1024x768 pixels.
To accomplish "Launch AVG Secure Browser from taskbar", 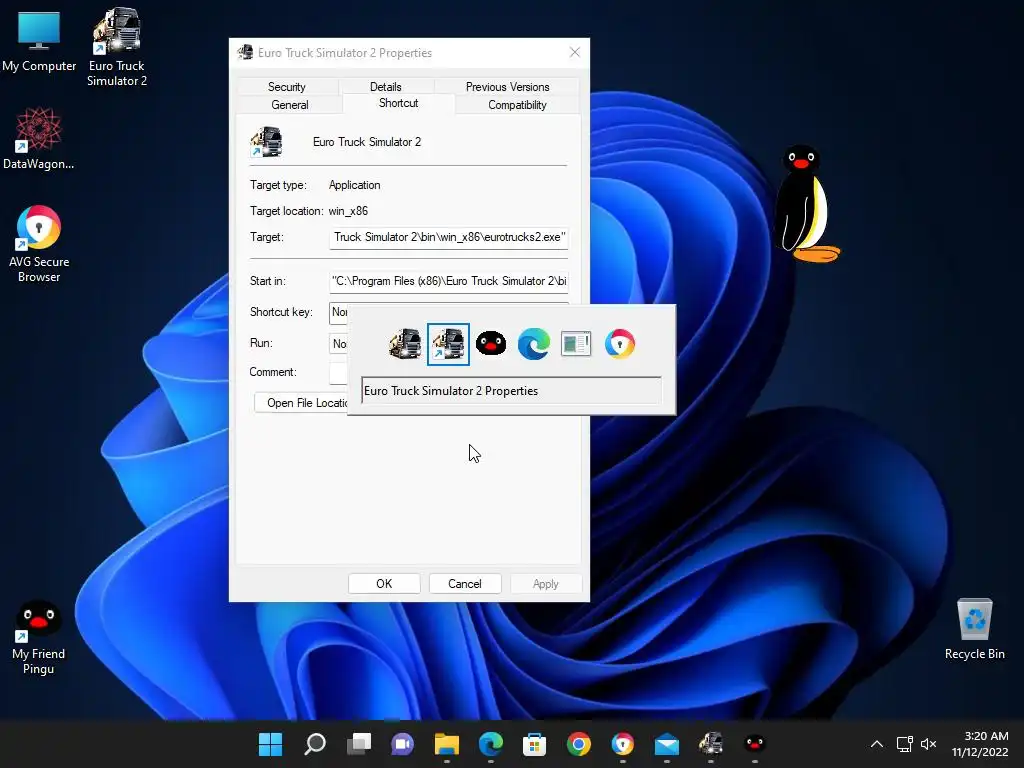I will click(x=622, y=744).
